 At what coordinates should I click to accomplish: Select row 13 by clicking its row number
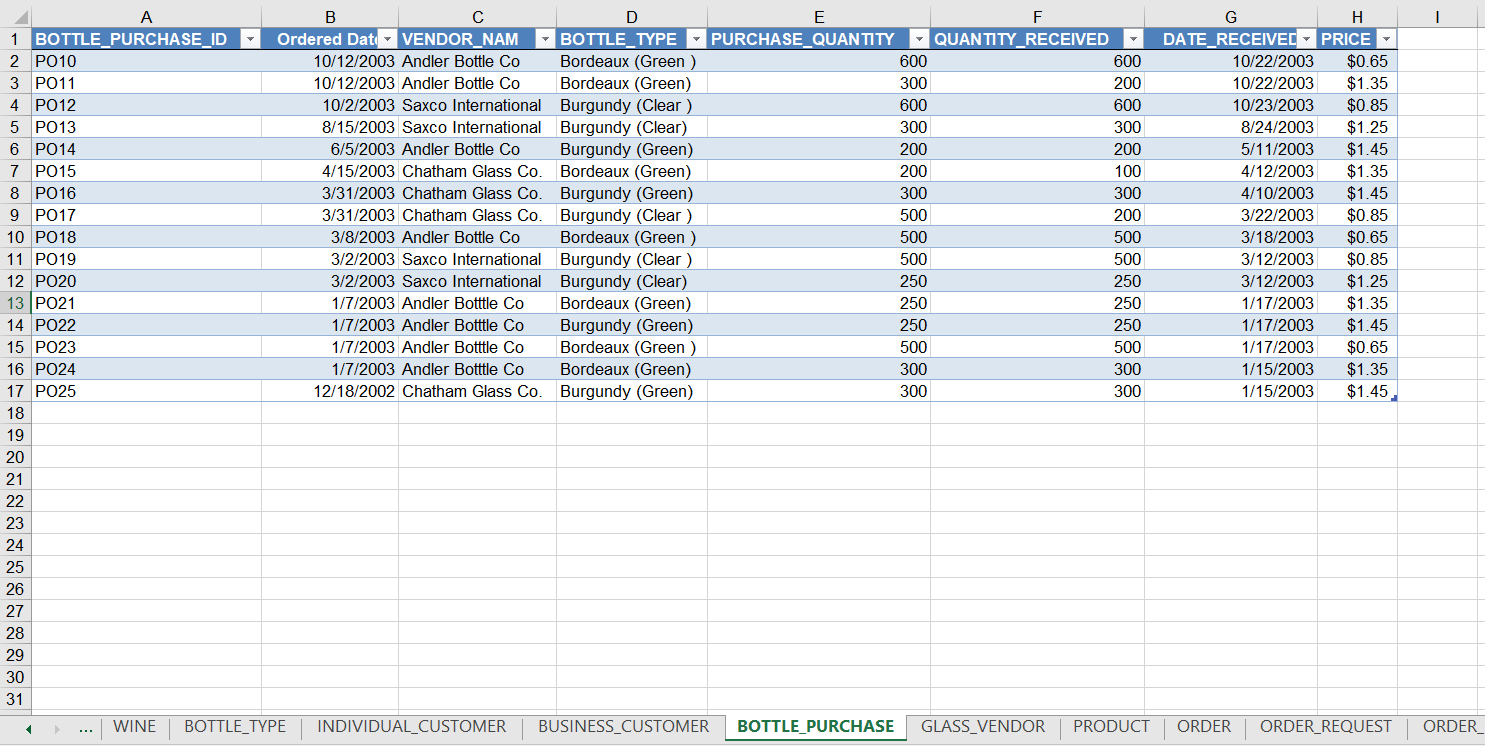point(15,303)
